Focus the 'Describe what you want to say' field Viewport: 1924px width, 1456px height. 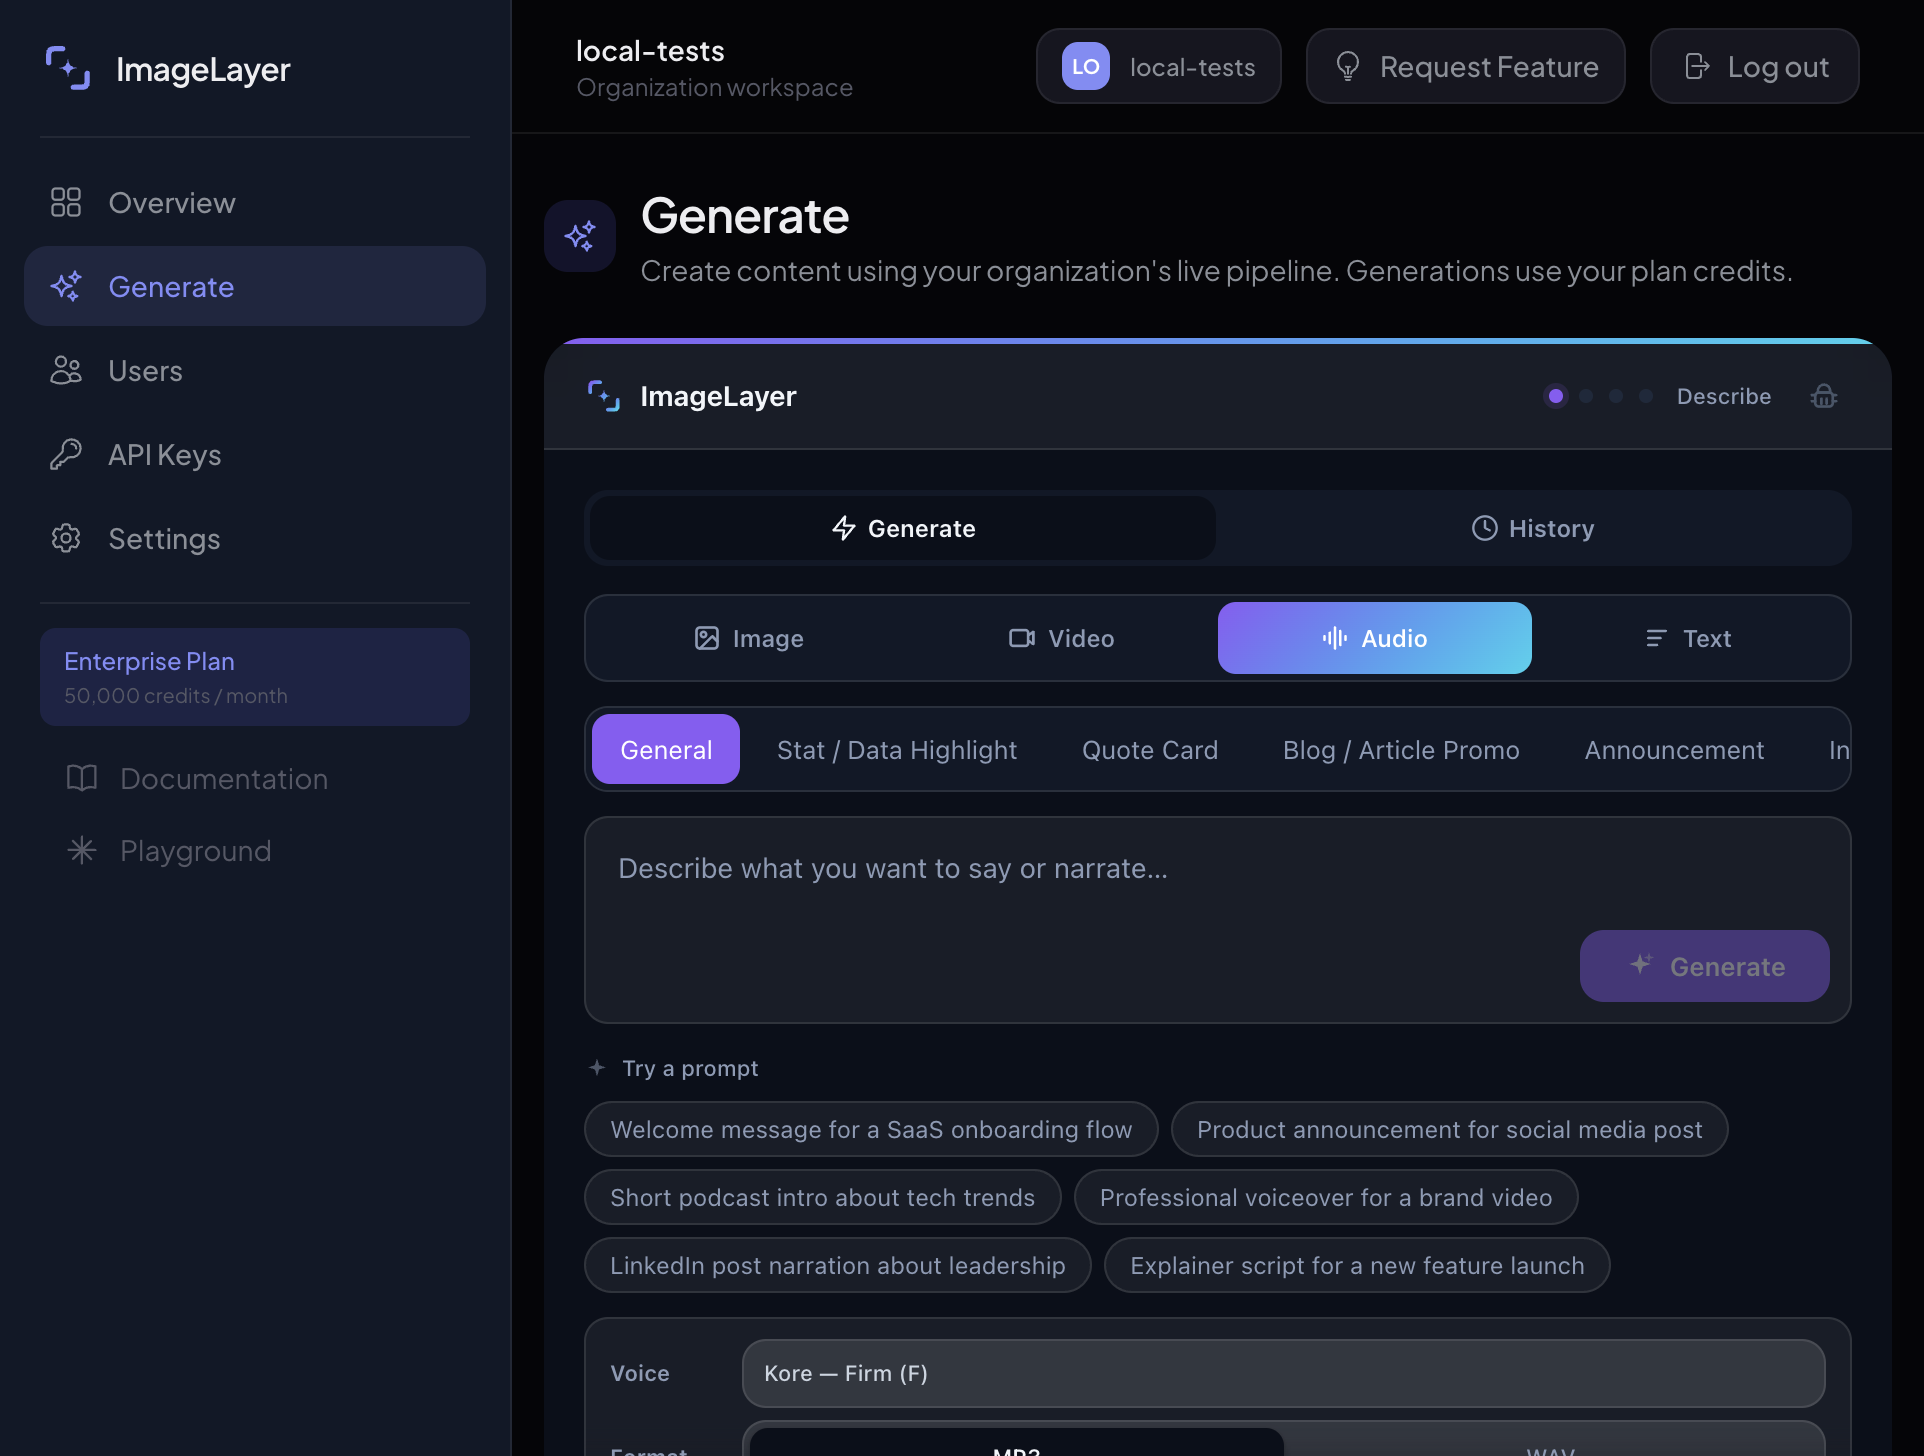[1218, 920]
